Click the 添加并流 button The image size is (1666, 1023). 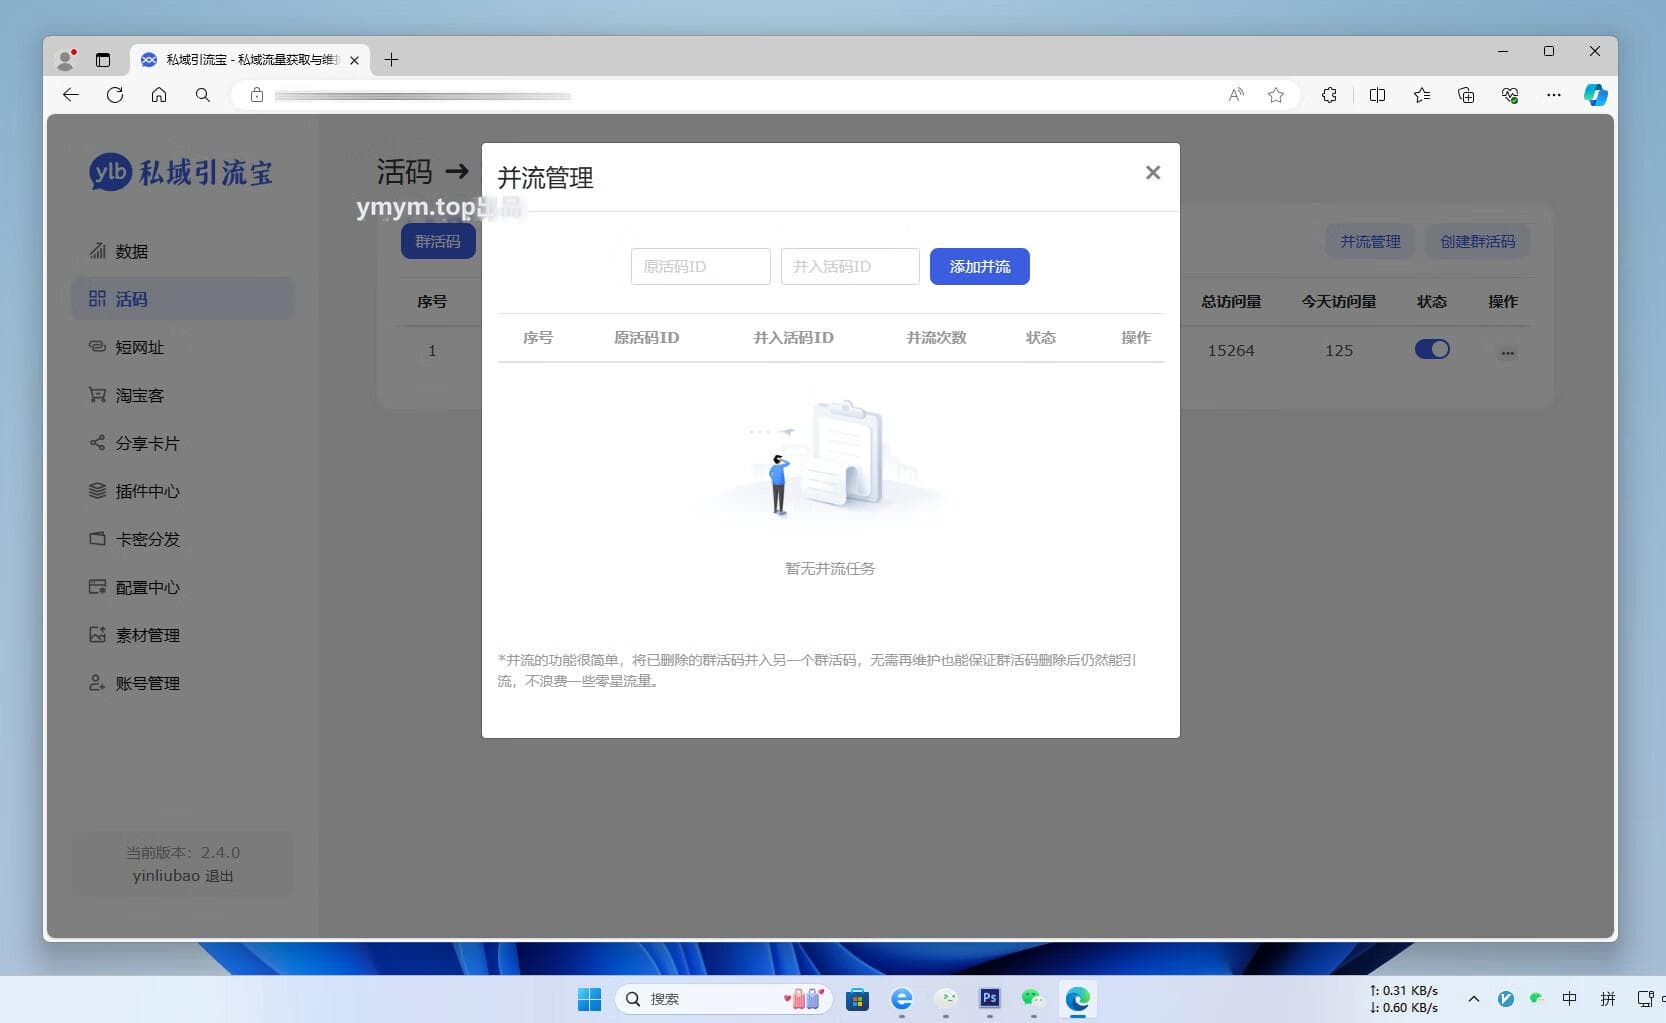click(x=980, y=267)
